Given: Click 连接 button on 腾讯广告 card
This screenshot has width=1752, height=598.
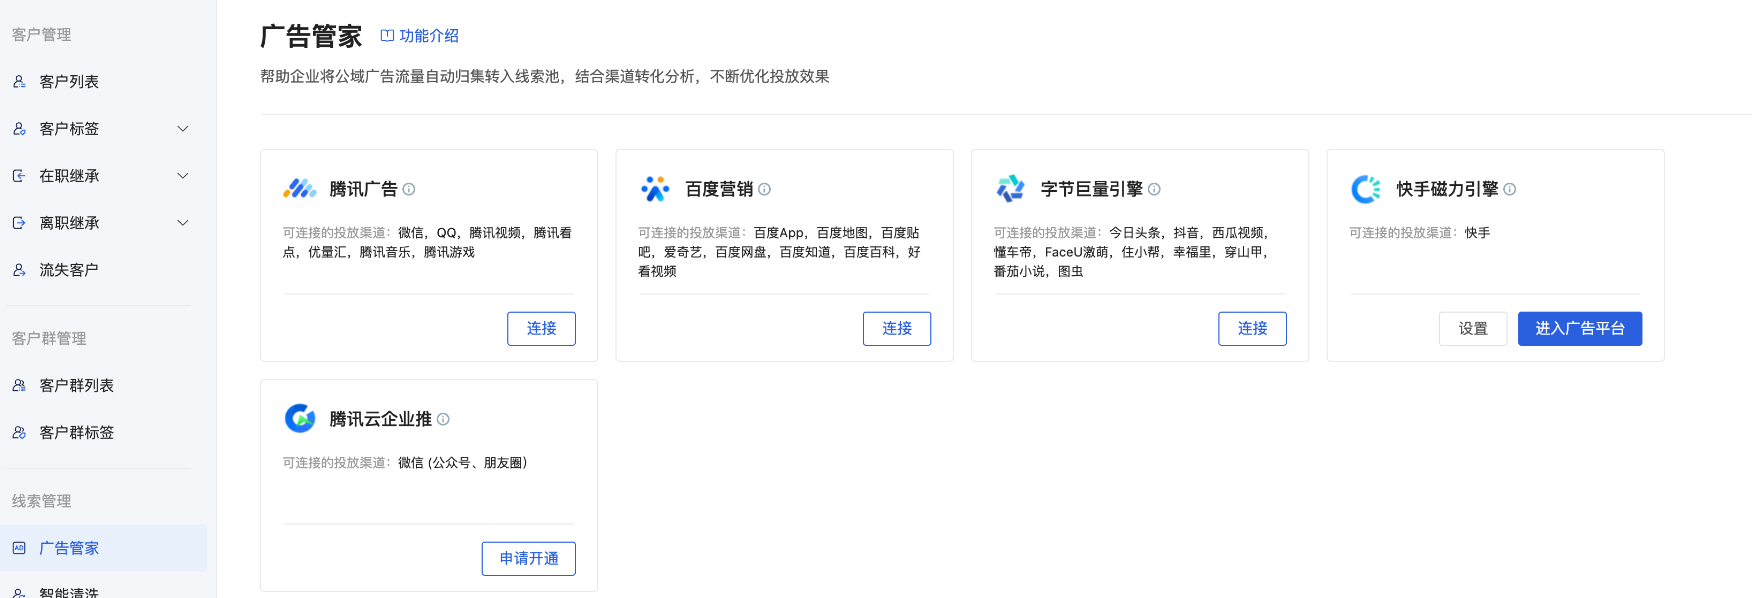Looking at the screenshot, I should coord(541,329).
